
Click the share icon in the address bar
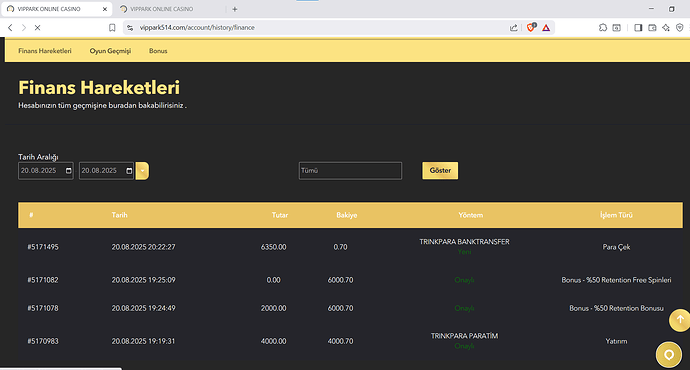click(x=514, y=28)
